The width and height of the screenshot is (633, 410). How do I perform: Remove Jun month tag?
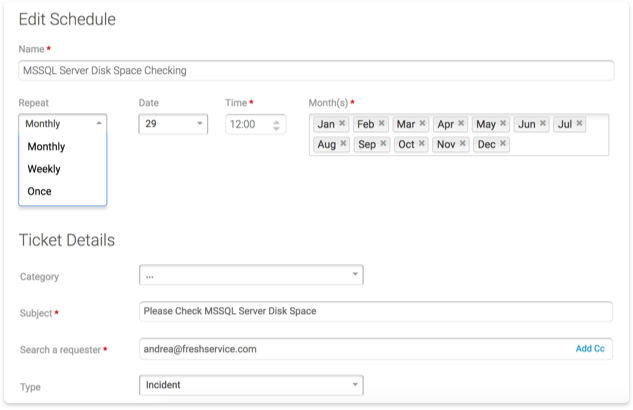(x=543, y=124)
